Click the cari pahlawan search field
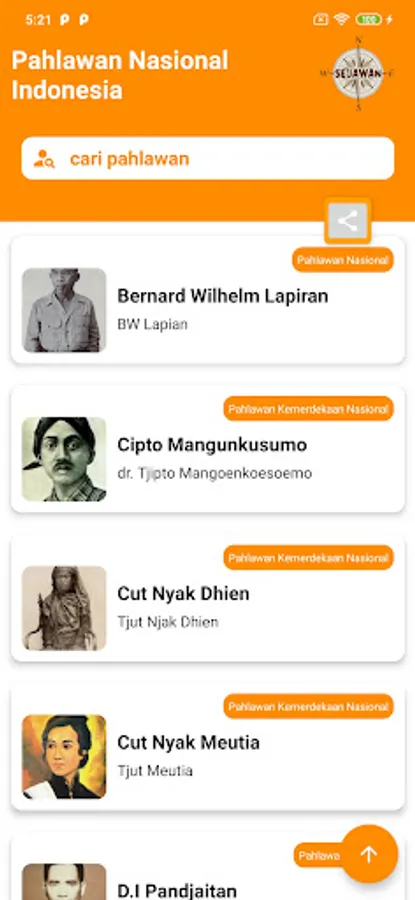This screenshot has width=415, height=900. pyautogui.click(x=208, y=158)
